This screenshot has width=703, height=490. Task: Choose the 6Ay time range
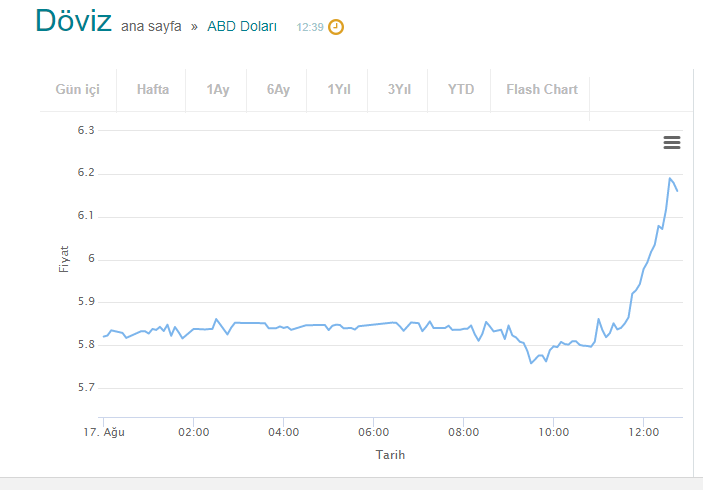pos(278,89)
